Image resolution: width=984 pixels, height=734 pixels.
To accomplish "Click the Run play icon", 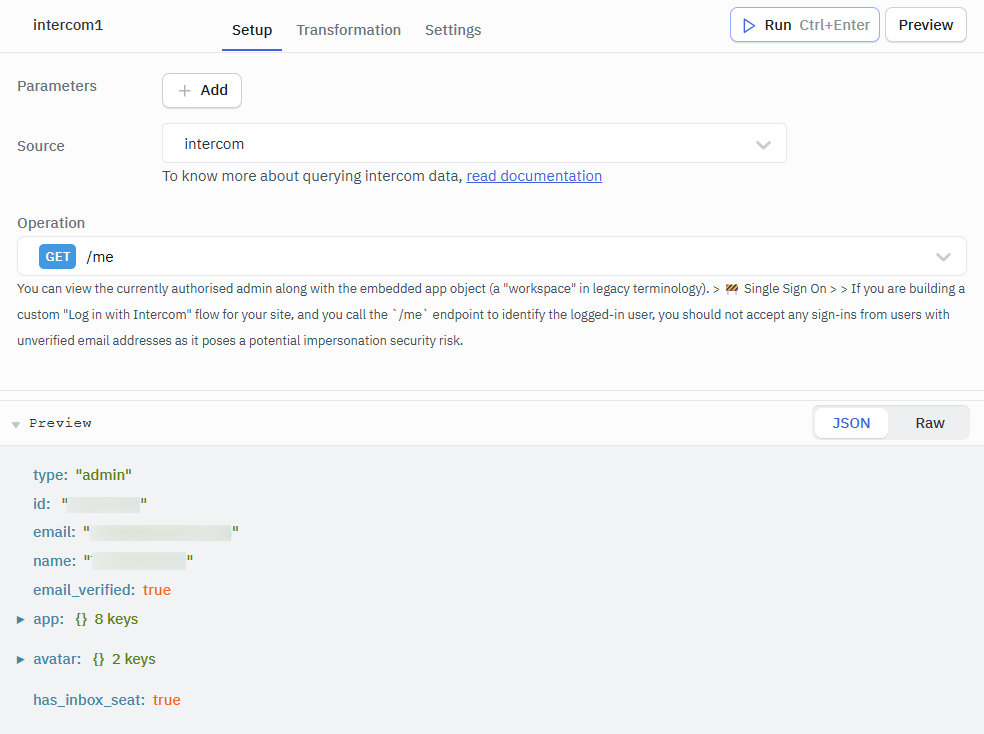I will (x=749, y=25).
